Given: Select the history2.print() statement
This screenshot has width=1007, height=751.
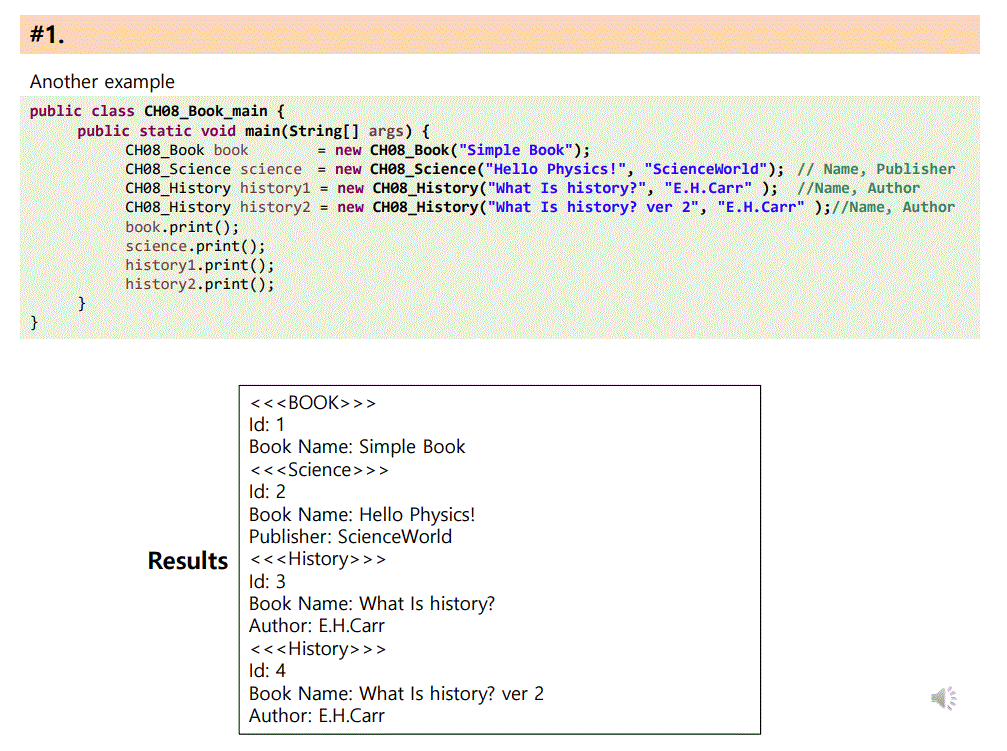Looking at the screenshot, I should [x=200, y=284].
